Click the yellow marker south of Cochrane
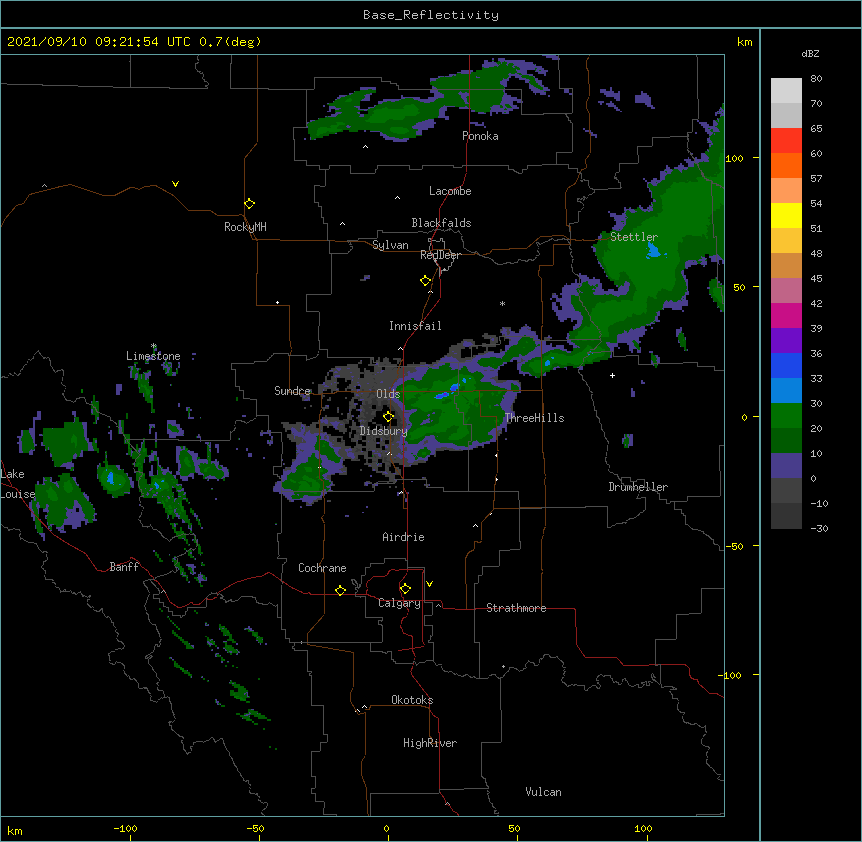Viewport: 862px width, 842px height. 340,590
